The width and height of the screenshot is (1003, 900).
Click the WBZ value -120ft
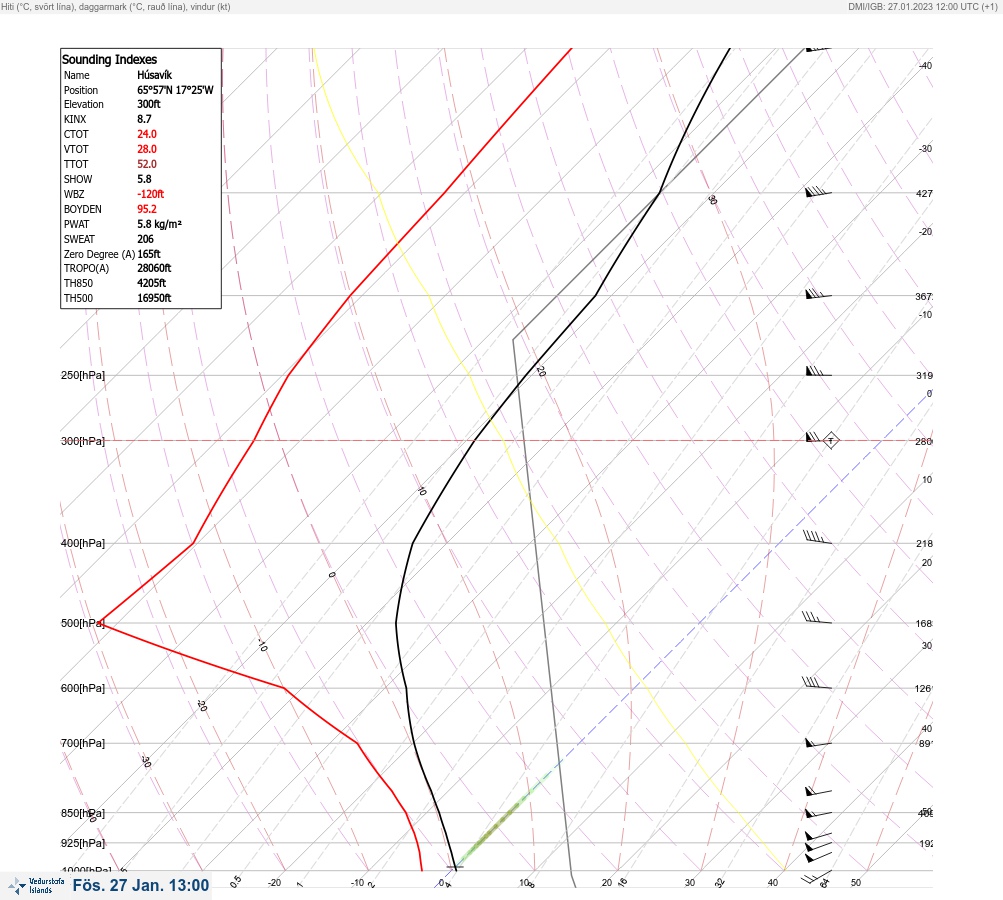tap(150, 194)
